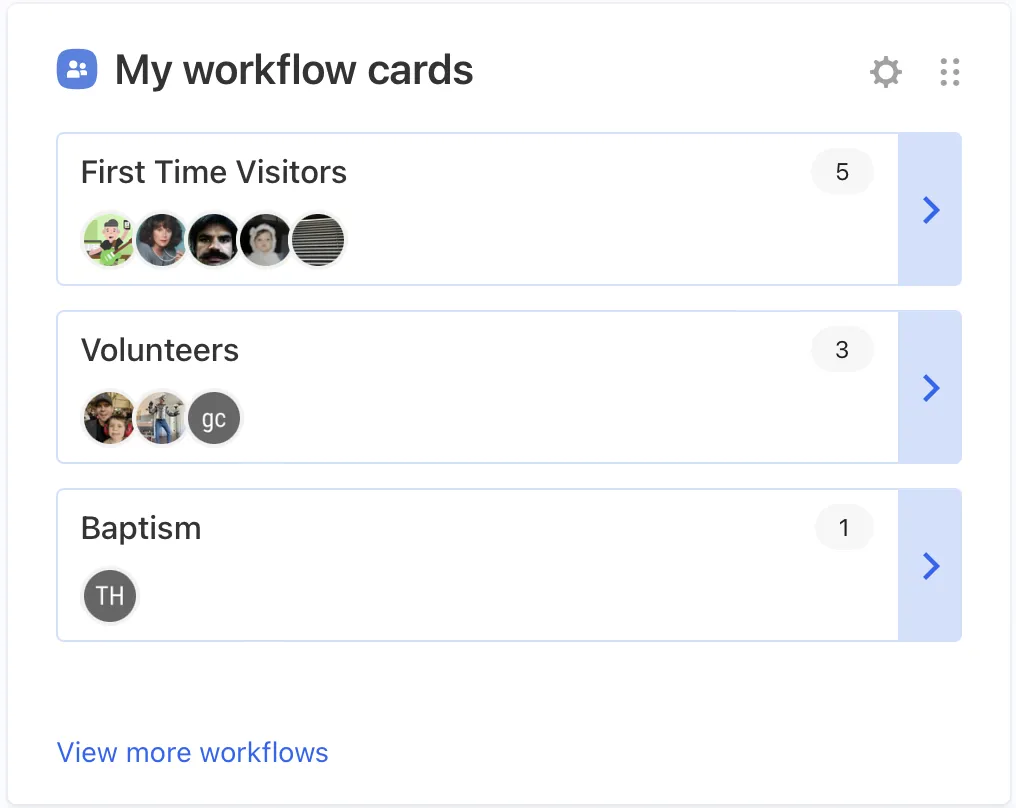Click the cartoon guitar avatar in First Time Visitors
This screenshot has height=808, width=1016.
pyautogui.click(x=108, y=240)
